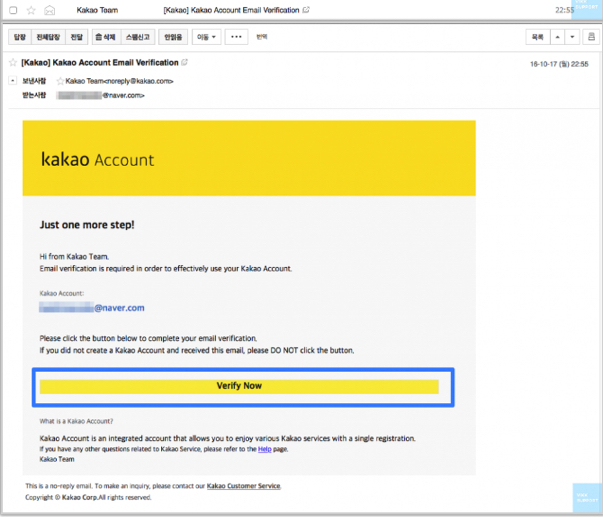Go to previous message with up arrow

click(558, 37)
